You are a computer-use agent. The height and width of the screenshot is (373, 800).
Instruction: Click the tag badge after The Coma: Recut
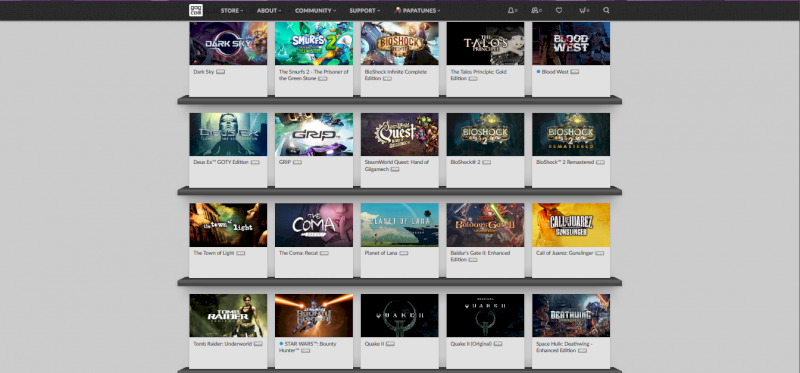pyautogui.click(x=324, y=253)
